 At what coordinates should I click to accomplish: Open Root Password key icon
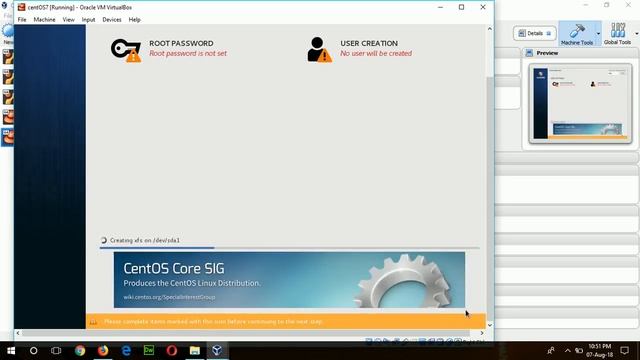126,50
